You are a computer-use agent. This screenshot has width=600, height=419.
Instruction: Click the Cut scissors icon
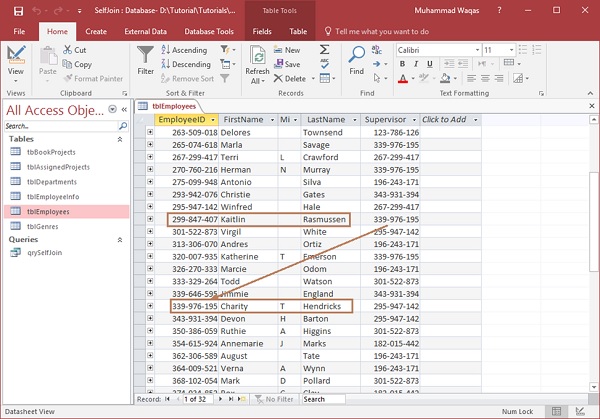pyautogui.click(x=67, y=49)
